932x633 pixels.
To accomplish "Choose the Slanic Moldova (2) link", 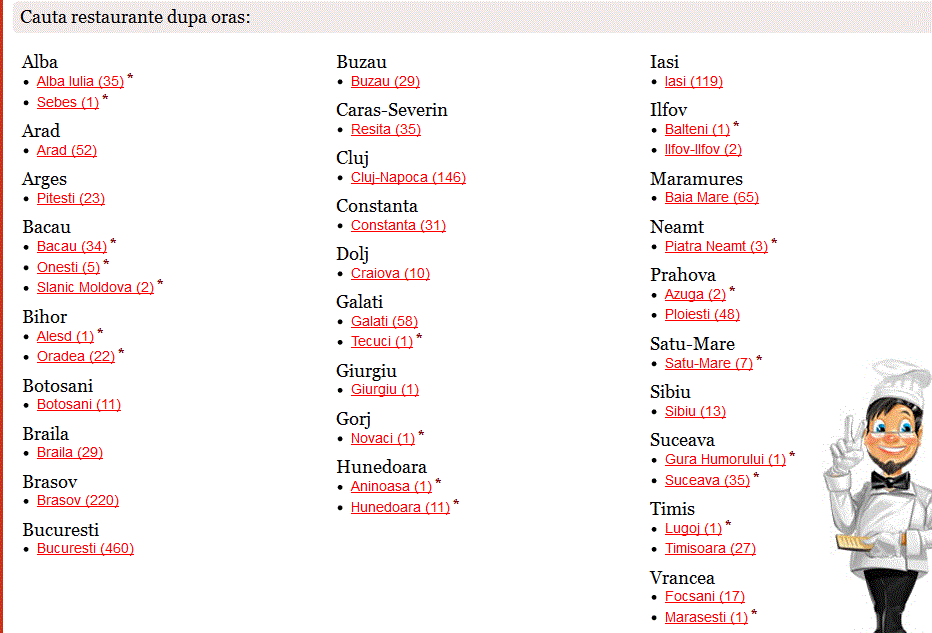I will pos(95,288).
